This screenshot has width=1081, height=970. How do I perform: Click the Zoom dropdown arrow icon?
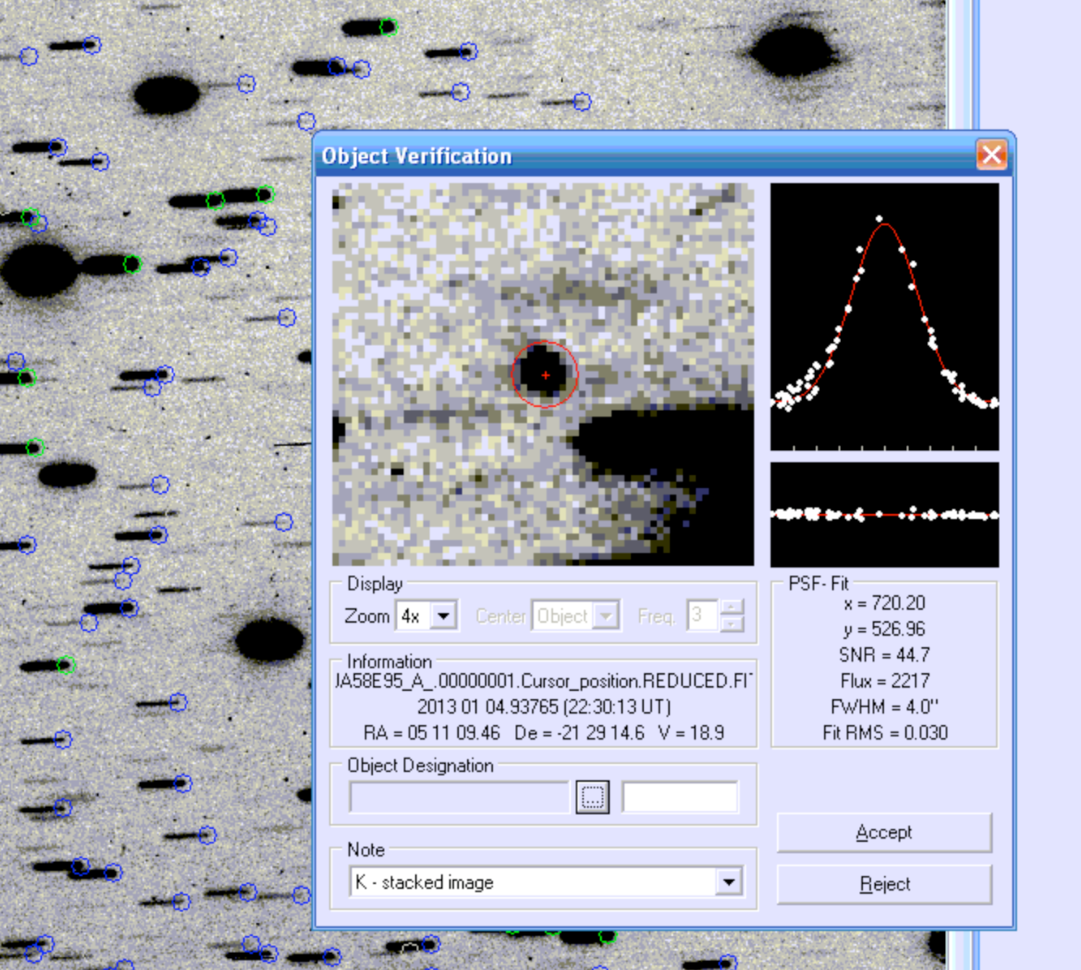444,616
